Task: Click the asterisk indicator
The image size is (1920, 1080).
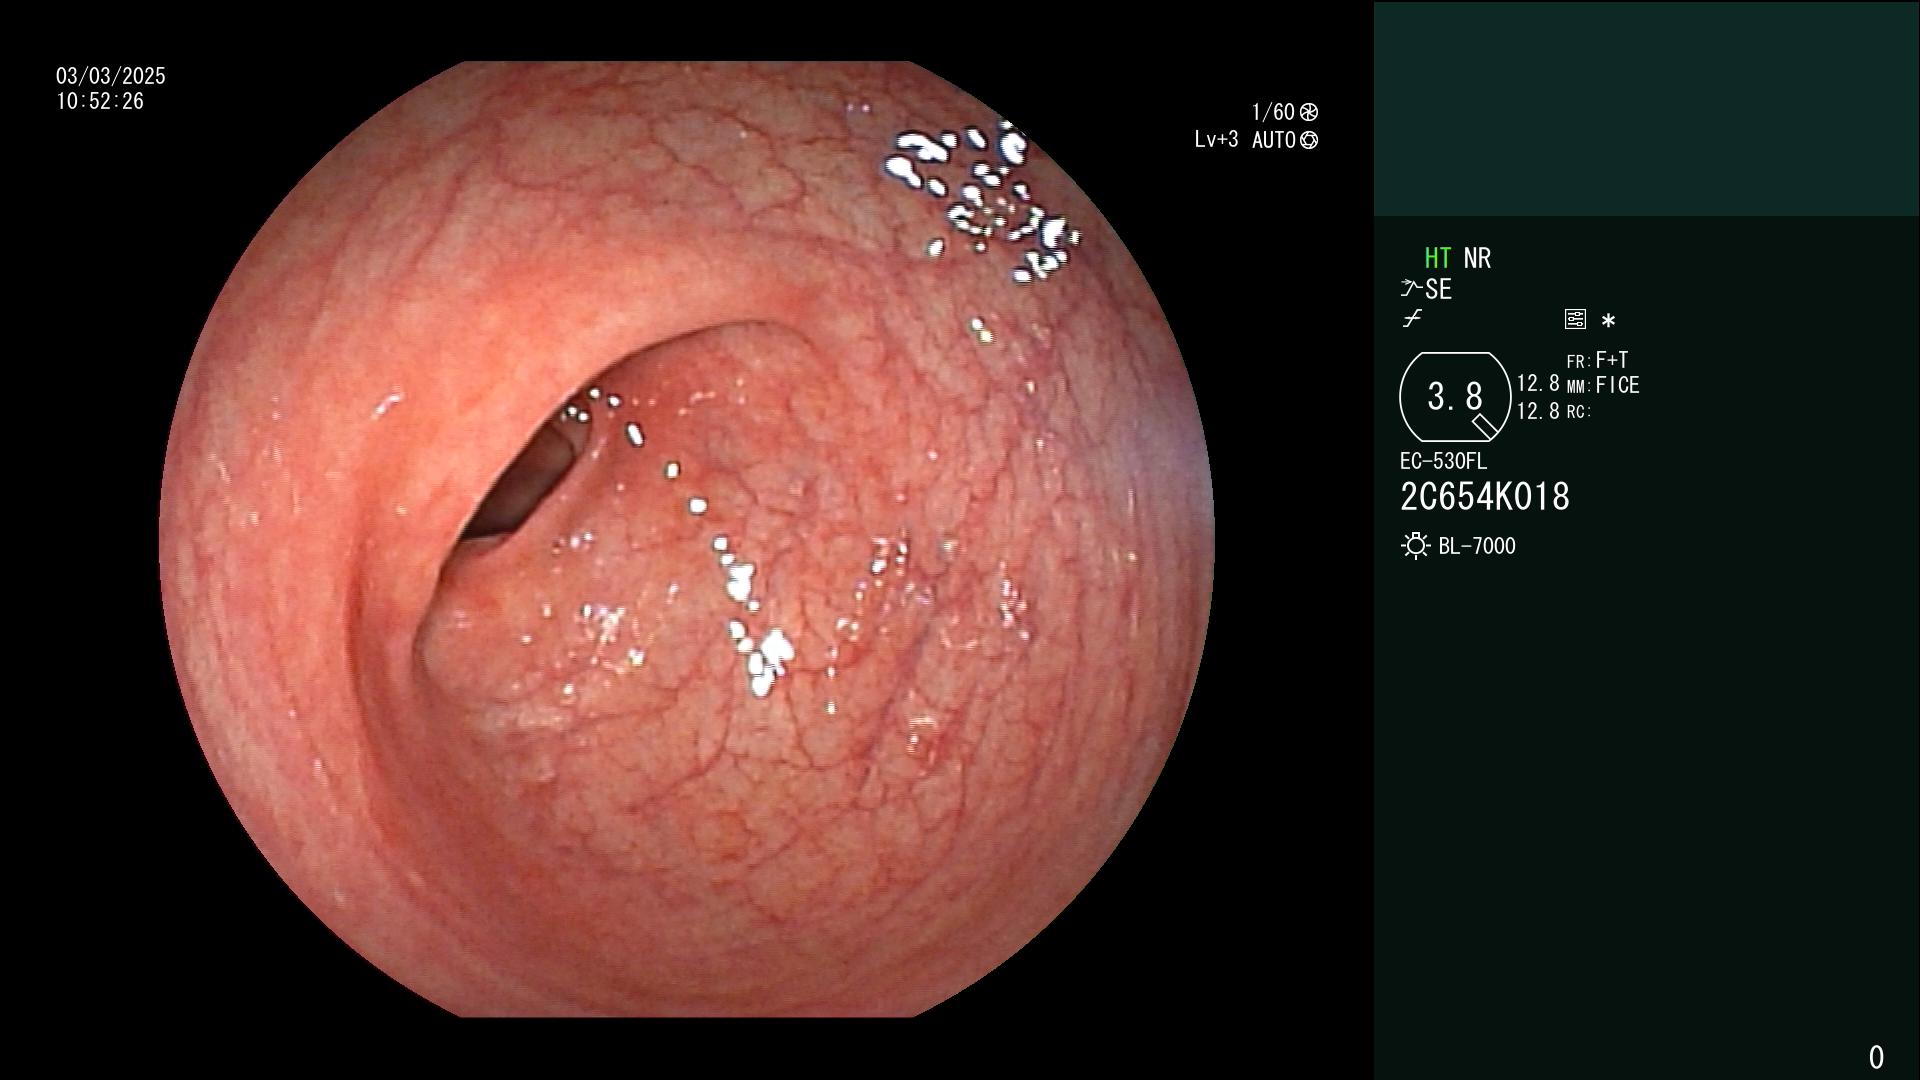Action: coord(1608,321)
